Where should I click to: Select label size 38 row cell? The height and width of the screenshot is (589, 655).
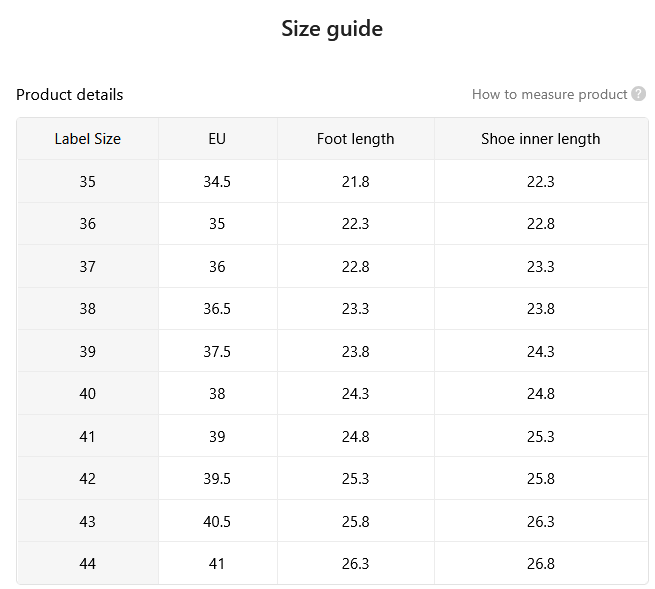88,309
